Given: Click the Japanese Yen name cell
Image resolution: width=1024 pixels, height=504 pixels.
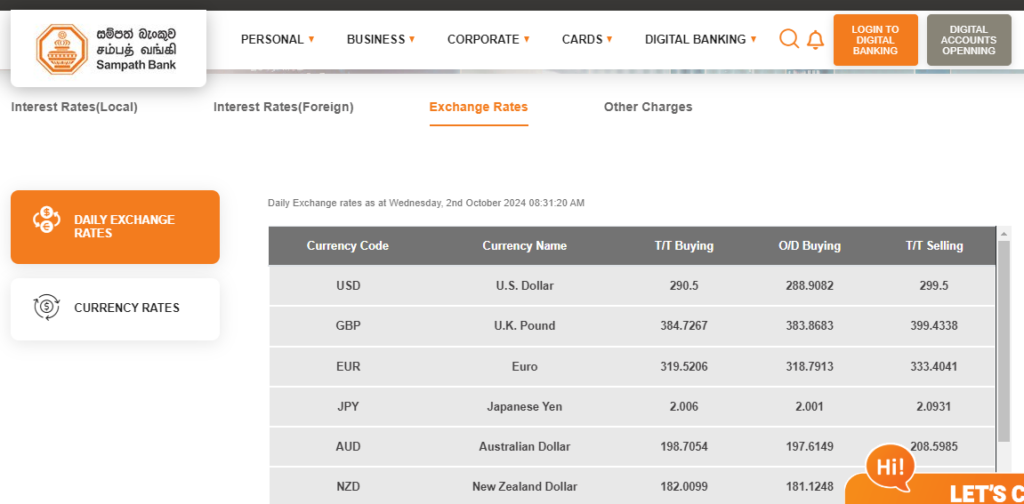Looking at the screenshot, I should [524, 407].
